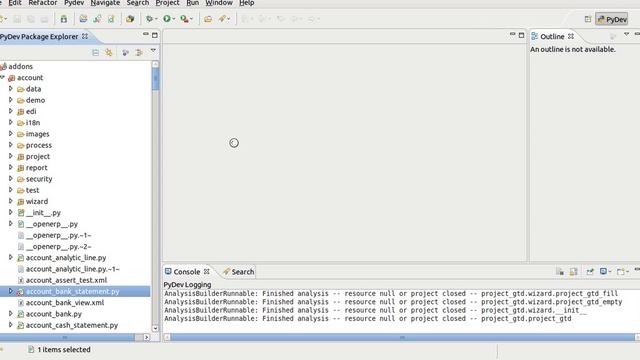
Task: Click the PyDev perspective button
Action: (611, 19)
